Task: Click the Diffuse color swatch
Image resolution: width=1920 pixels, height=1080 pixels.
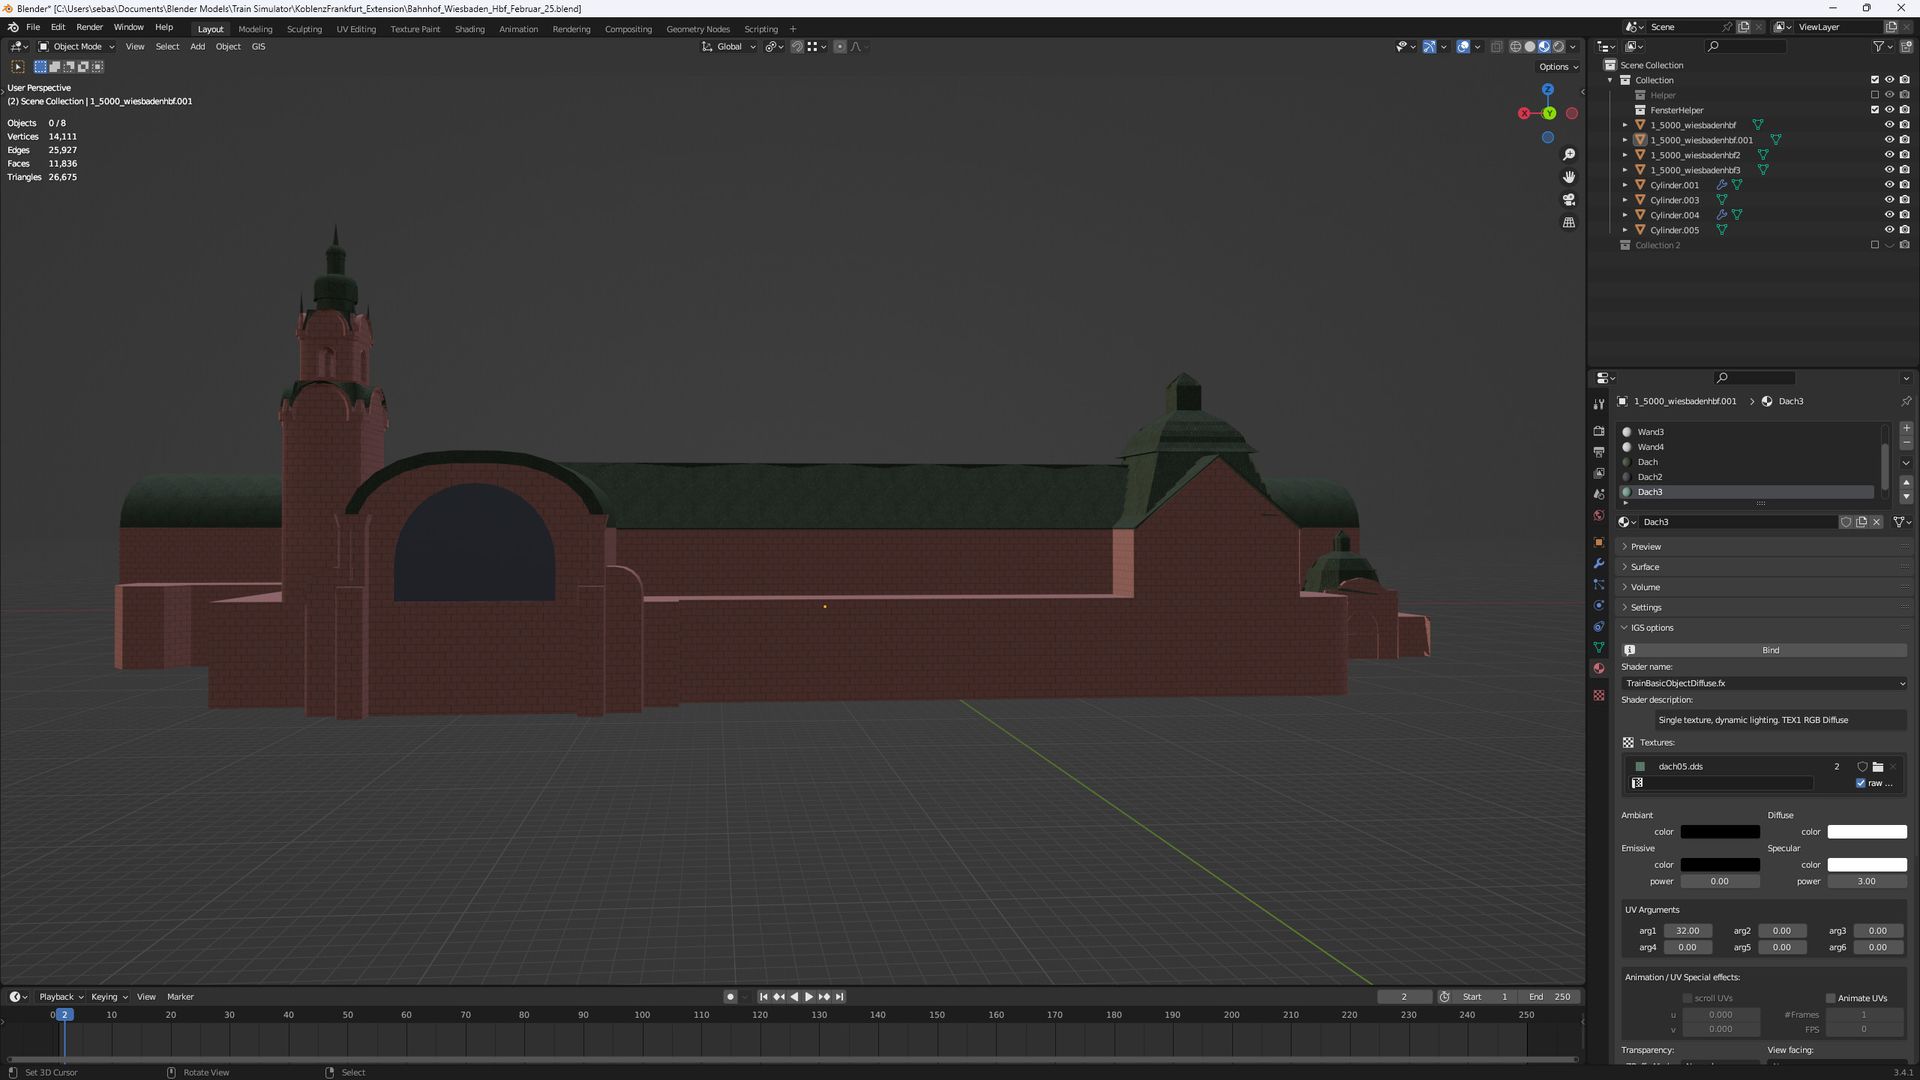Action: [x=1866, y=832]
